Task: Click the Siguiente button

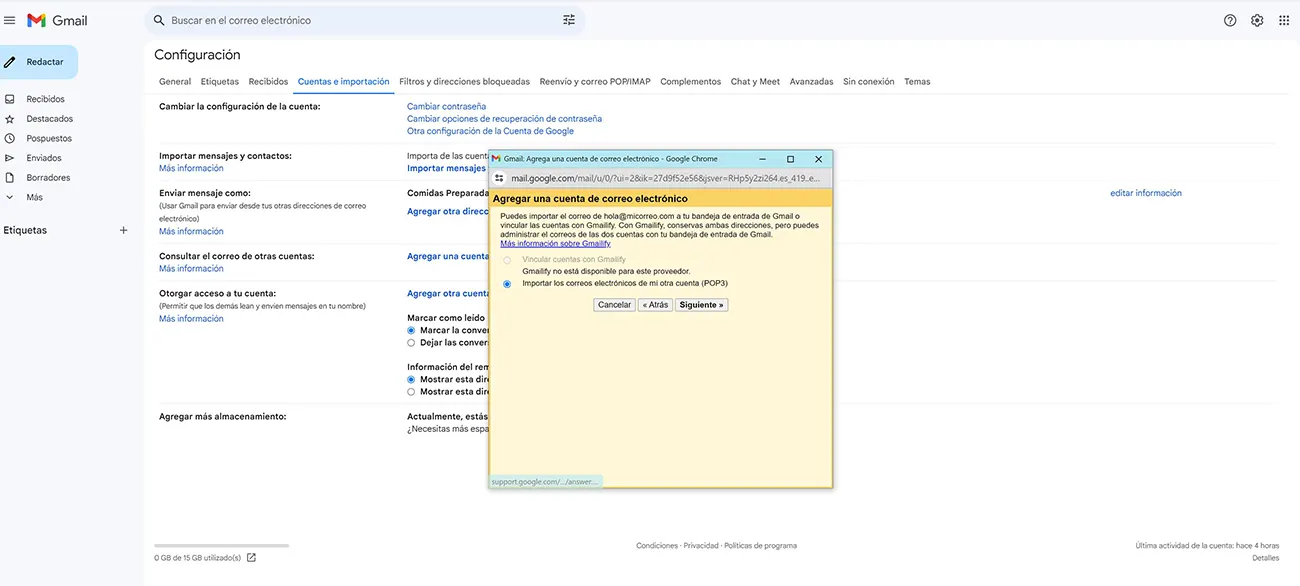Action: (x=701, y=305)
